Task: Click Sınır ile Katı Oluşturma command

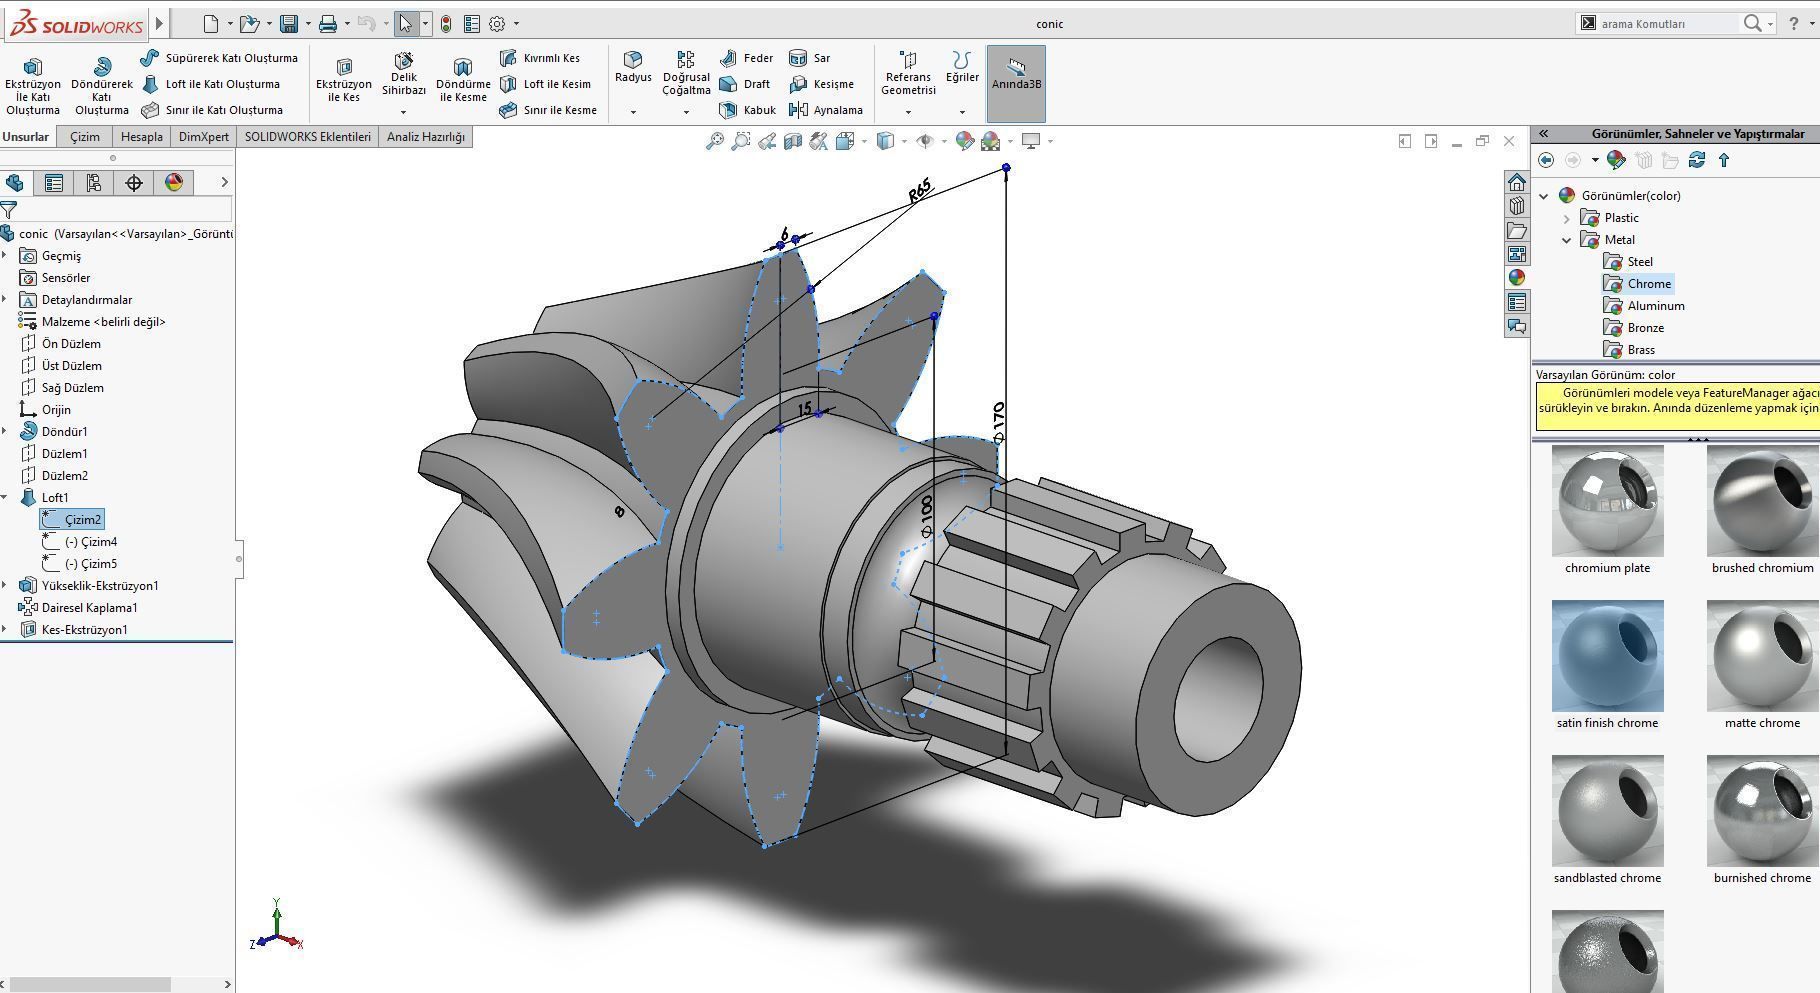Action: (212, 110)
